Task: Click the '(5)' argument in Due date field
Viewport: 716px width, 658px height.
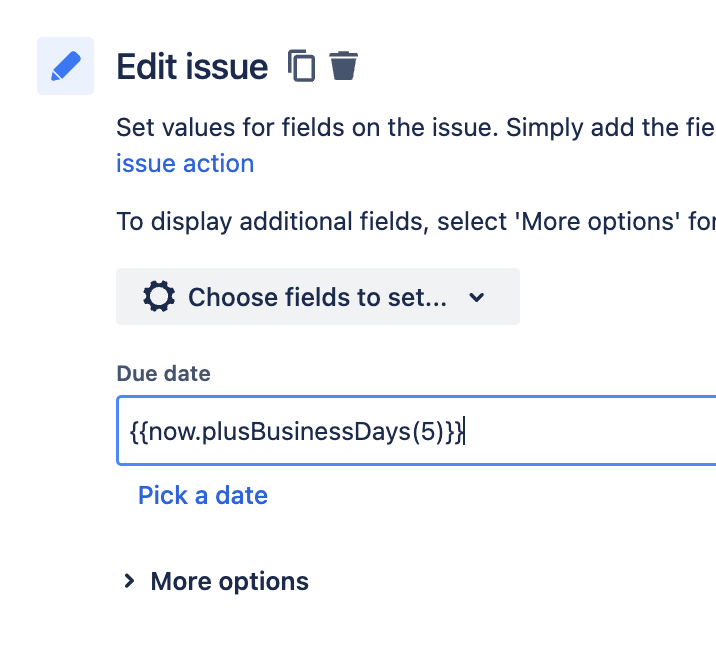Action: click(x=428, y=432)
